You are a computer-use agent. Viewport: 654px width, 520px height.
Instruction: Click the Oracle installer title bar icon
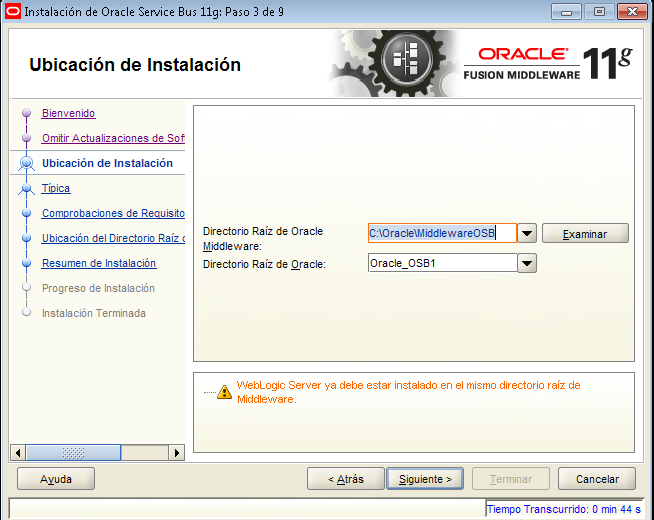pos(13,11)
